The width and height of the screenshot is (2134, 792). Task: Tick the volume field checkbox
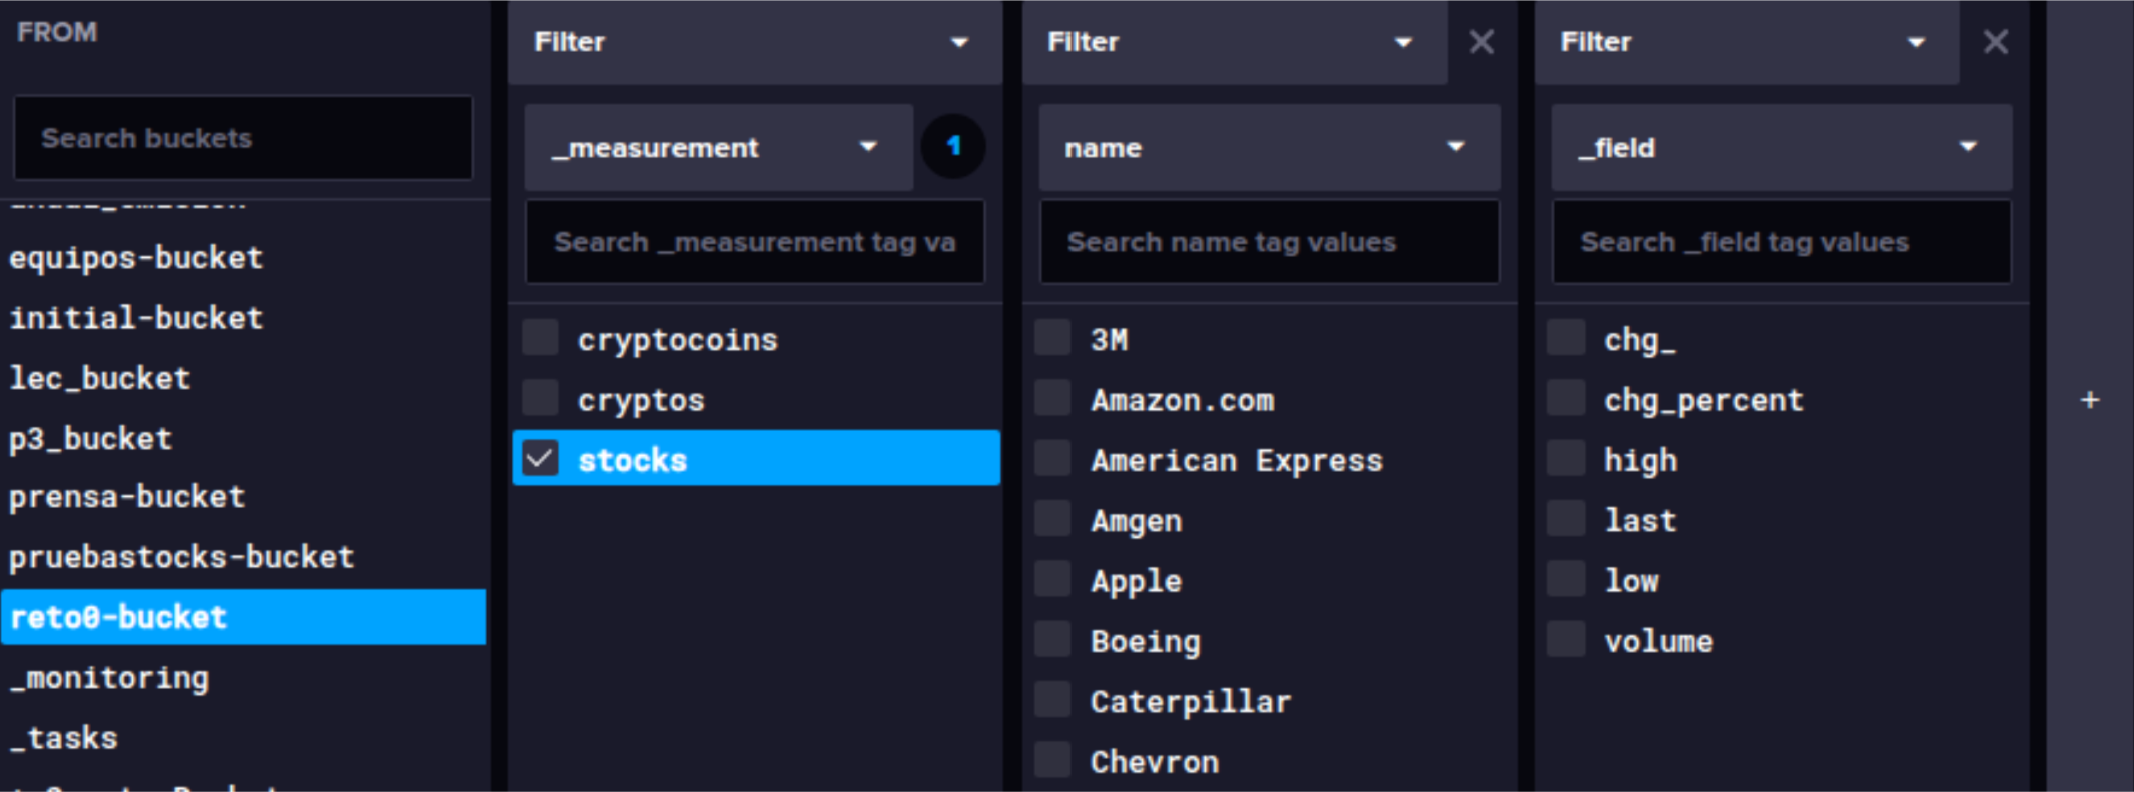coord(1566,640)
